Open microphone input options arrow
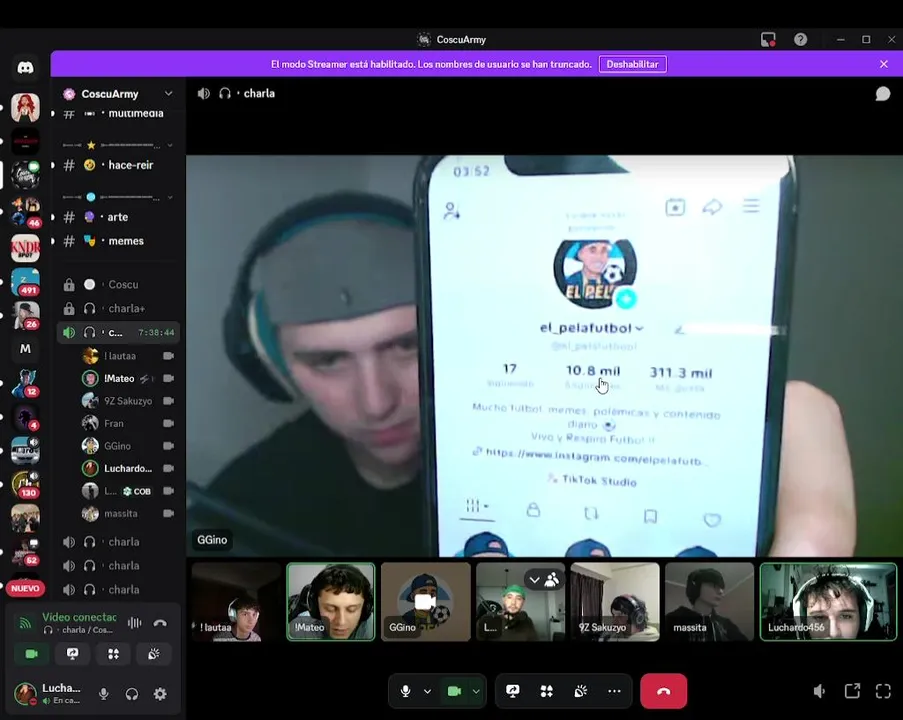Image resolution: width=903 pixels, height=720 pixels. pos(427,691)
